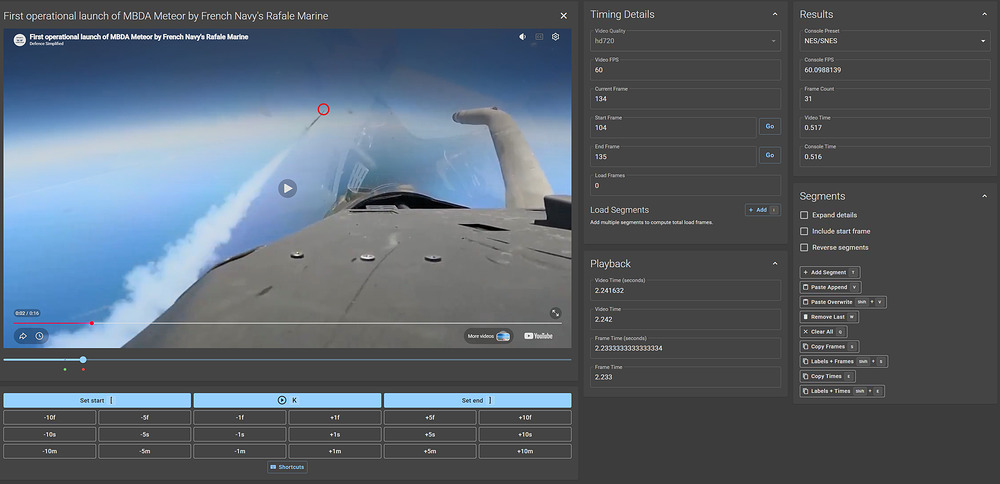Click the channel avatar in video header
Screen dimensions: 1000x484
point(20,39)
